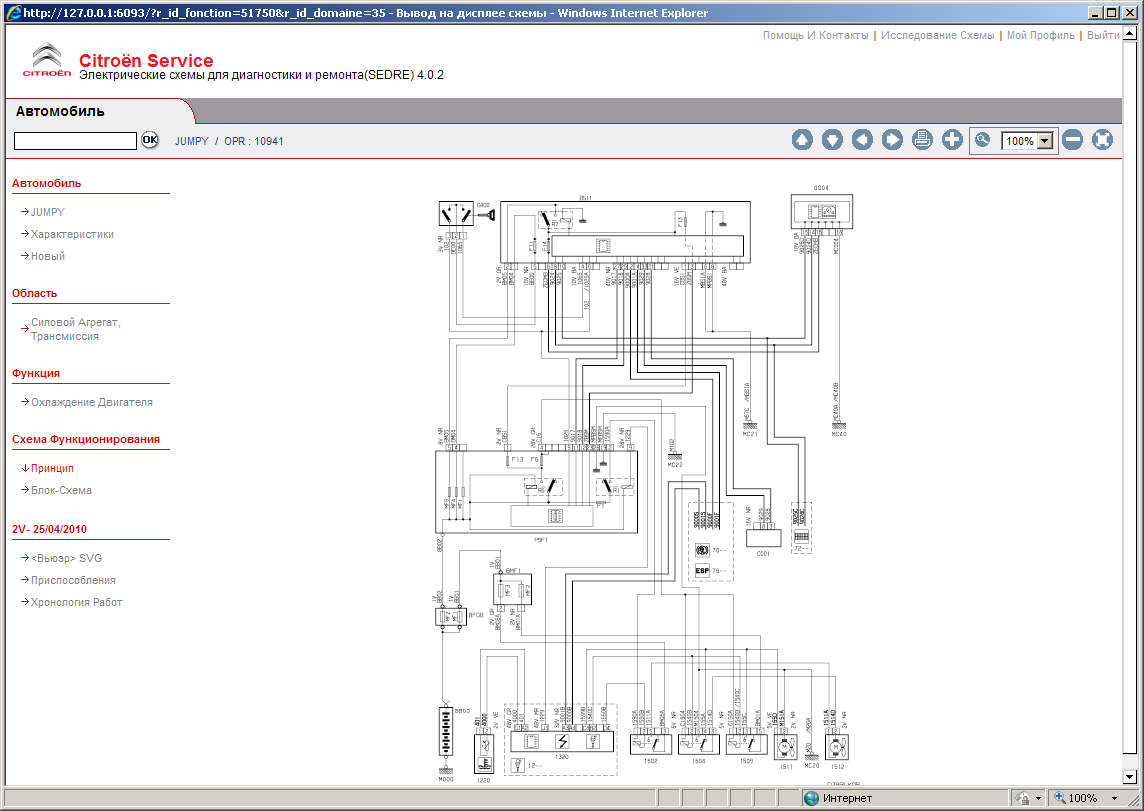The image size is (1144, 811).
Task: Click the Функция sidebar heading
Action: pos(36,373)
